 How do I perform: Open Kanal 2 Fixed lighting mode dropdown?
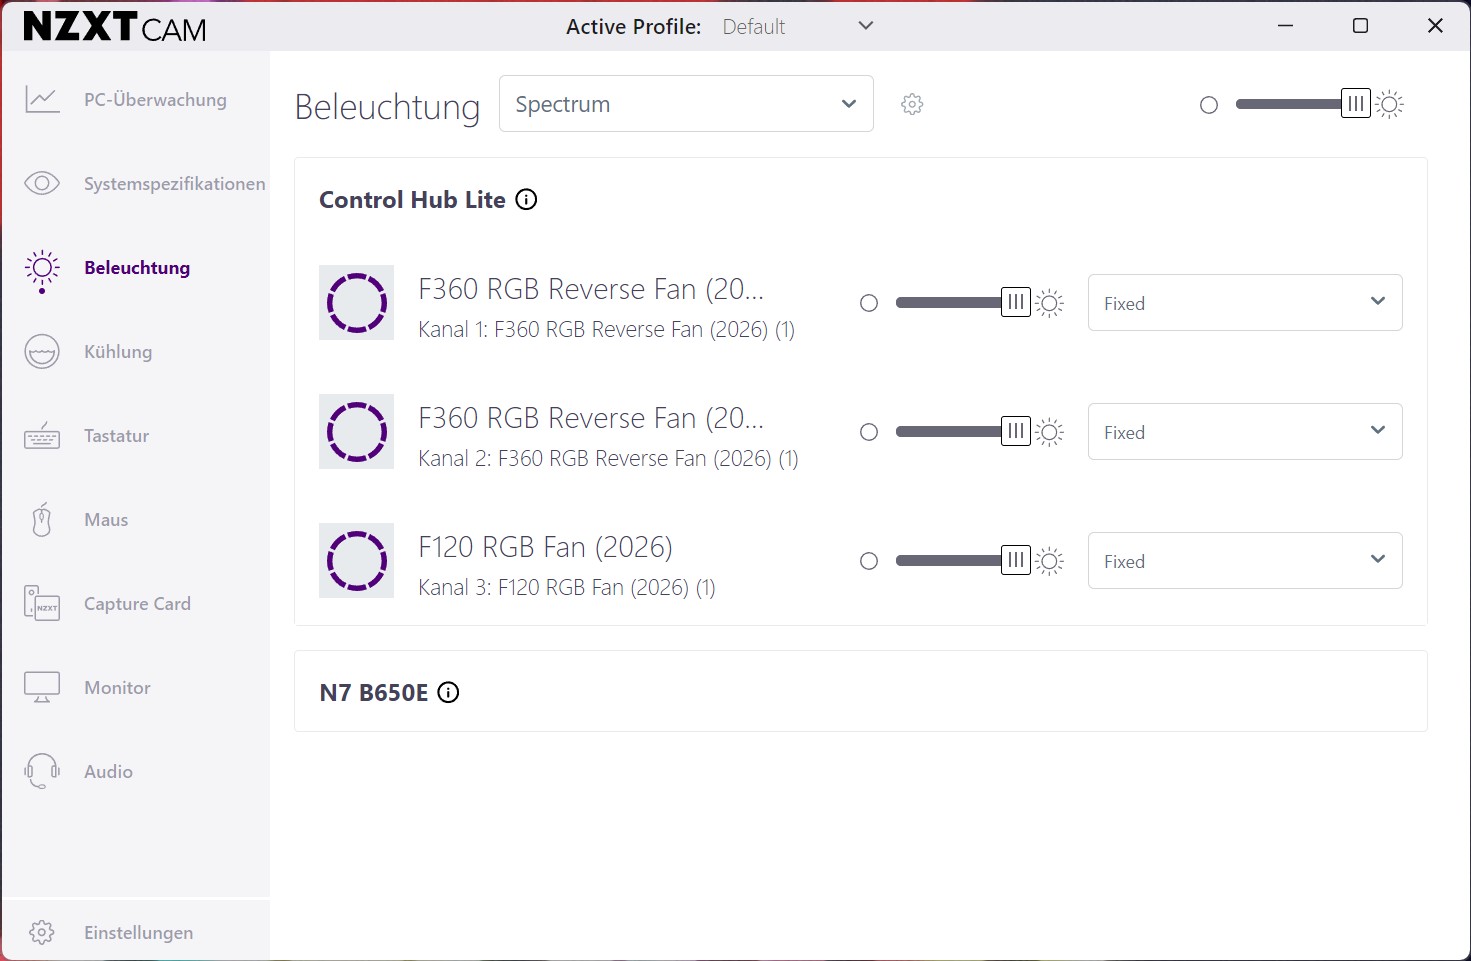[1245, 432]
